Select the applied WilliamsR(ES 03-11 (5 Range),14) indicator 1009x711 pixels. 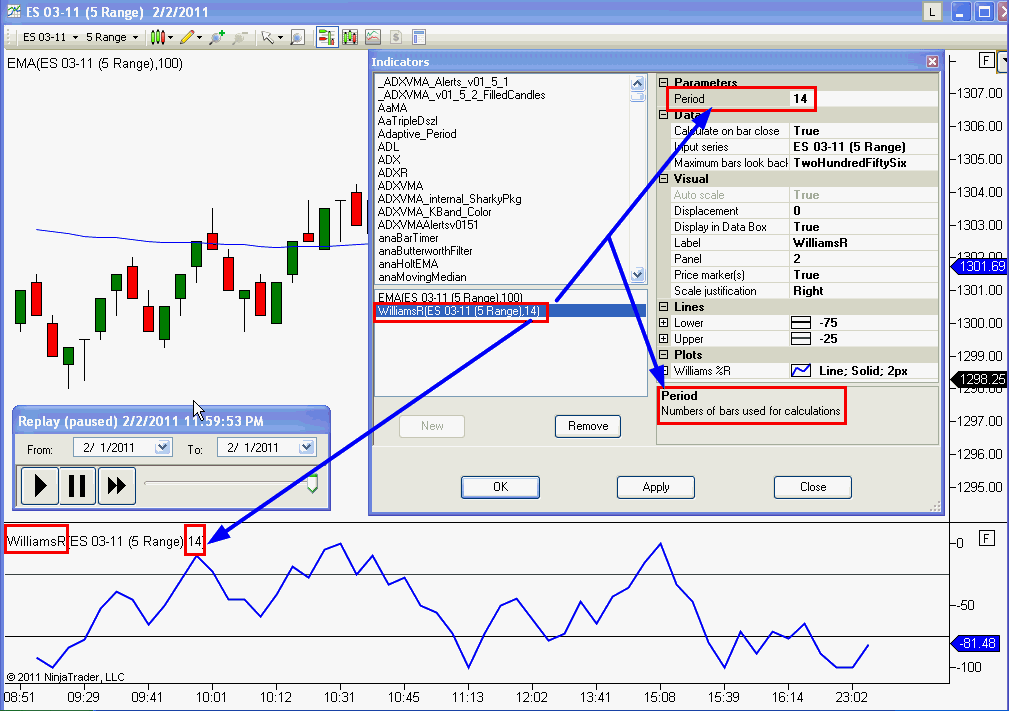coord(459,311)
